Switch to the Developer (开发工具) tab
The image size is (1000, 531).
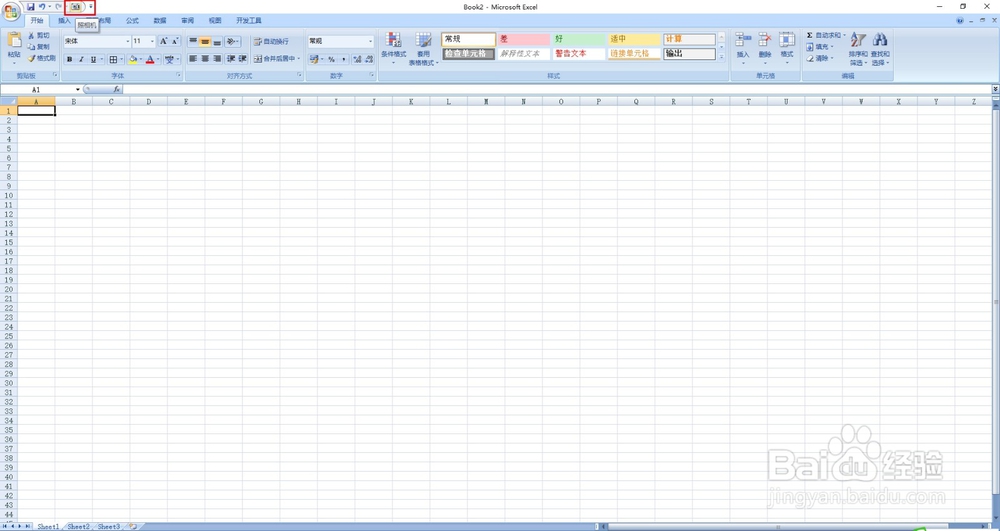(x=249, y=20)
